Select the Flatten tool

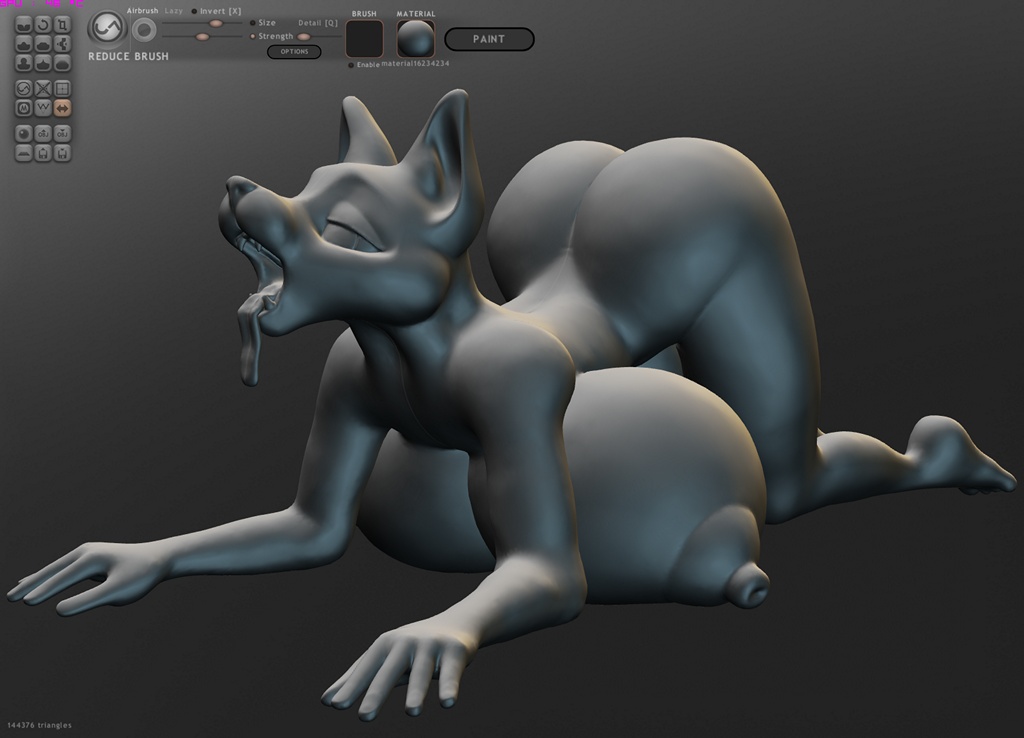pyautogui.click(x=43, y=44)
